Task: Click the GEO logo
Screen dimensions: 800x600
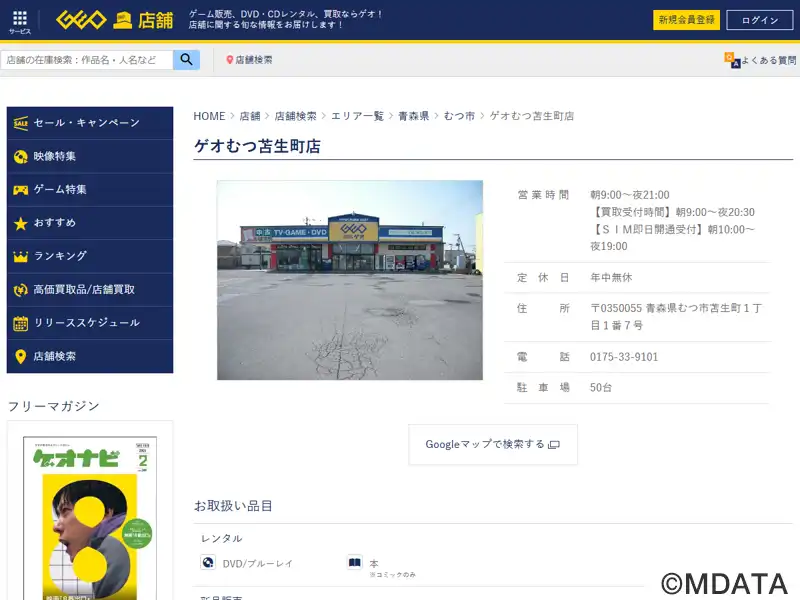Action: point(81,20)
